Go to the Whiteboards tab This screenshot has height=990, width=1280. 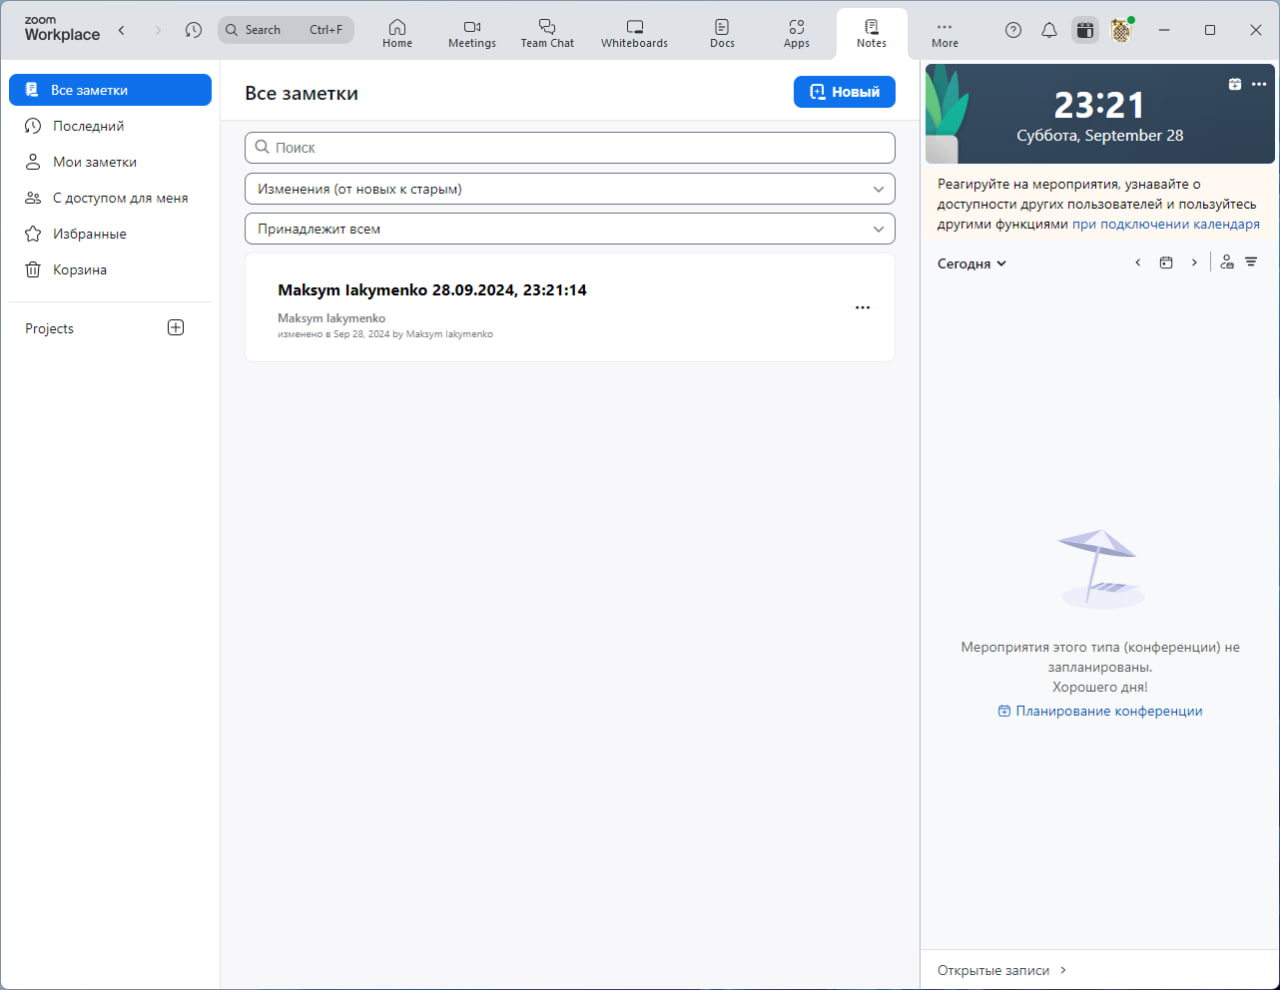point(634,33)
